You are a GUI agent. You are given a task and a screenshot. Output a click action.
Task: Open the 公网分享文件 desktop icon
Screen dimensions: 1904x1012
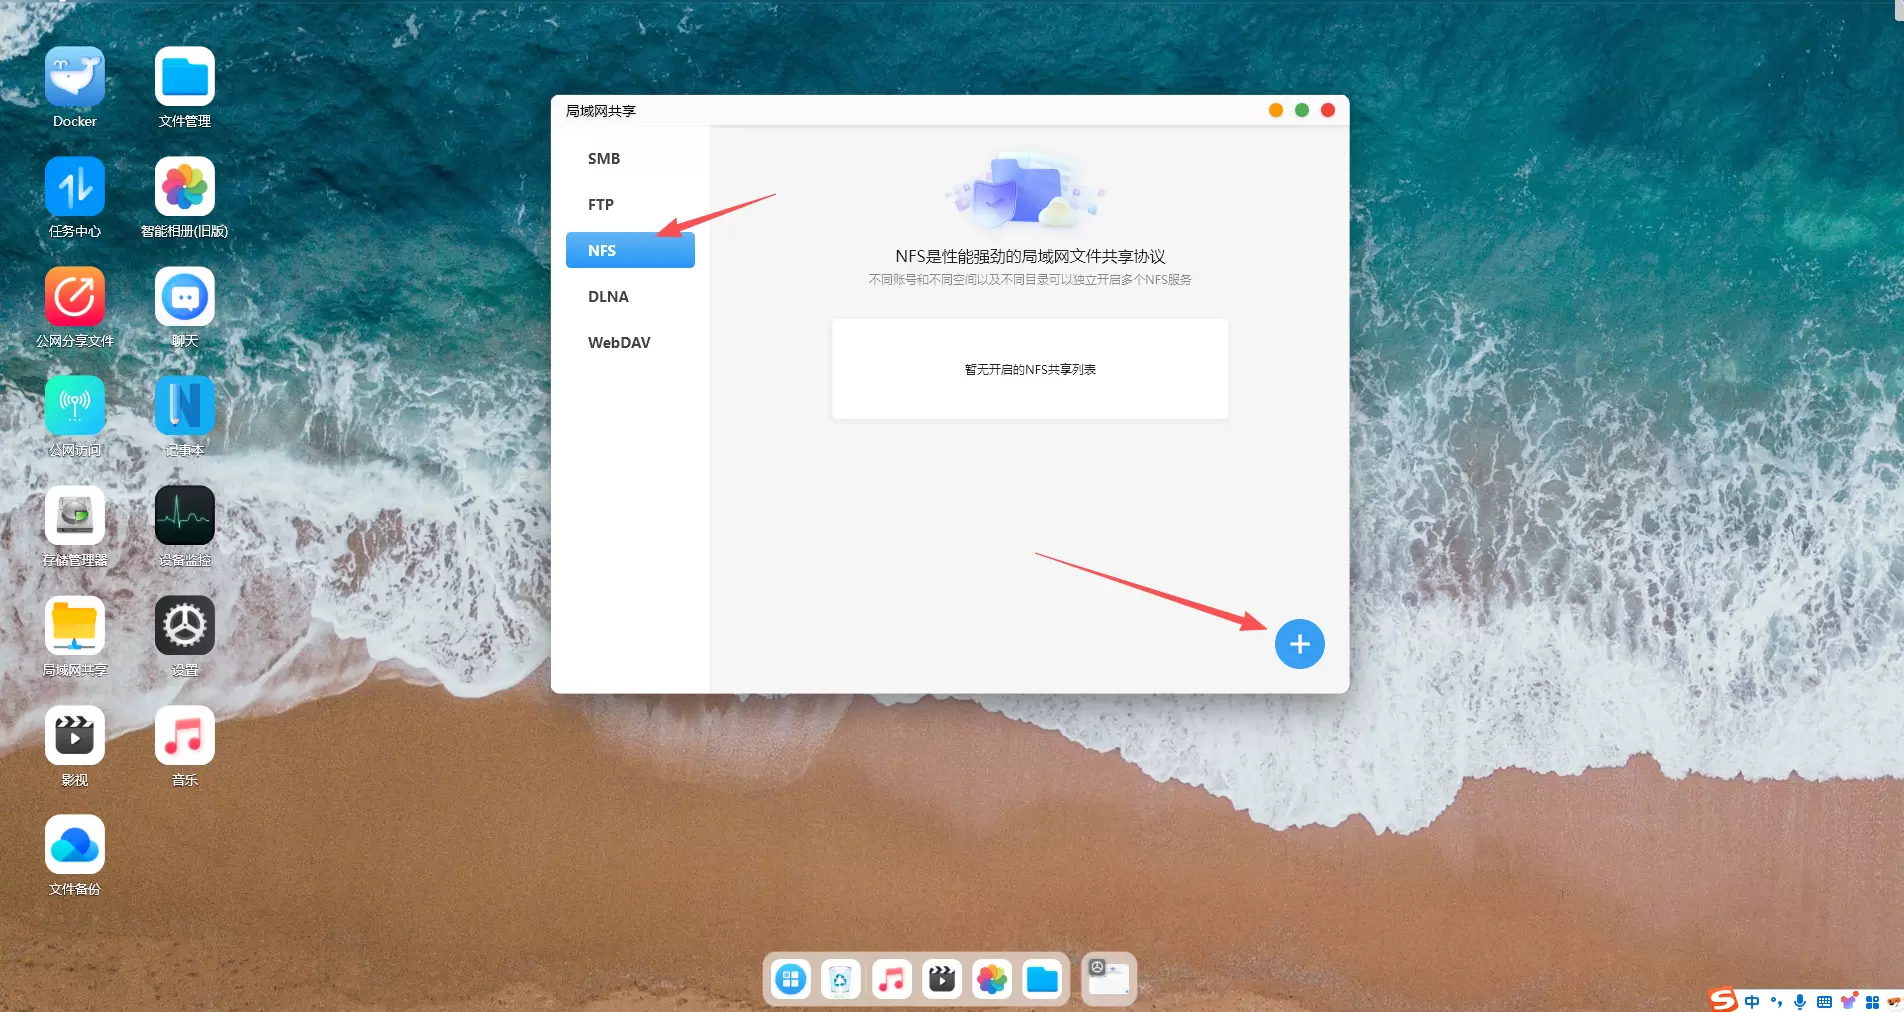pos(75,297)
